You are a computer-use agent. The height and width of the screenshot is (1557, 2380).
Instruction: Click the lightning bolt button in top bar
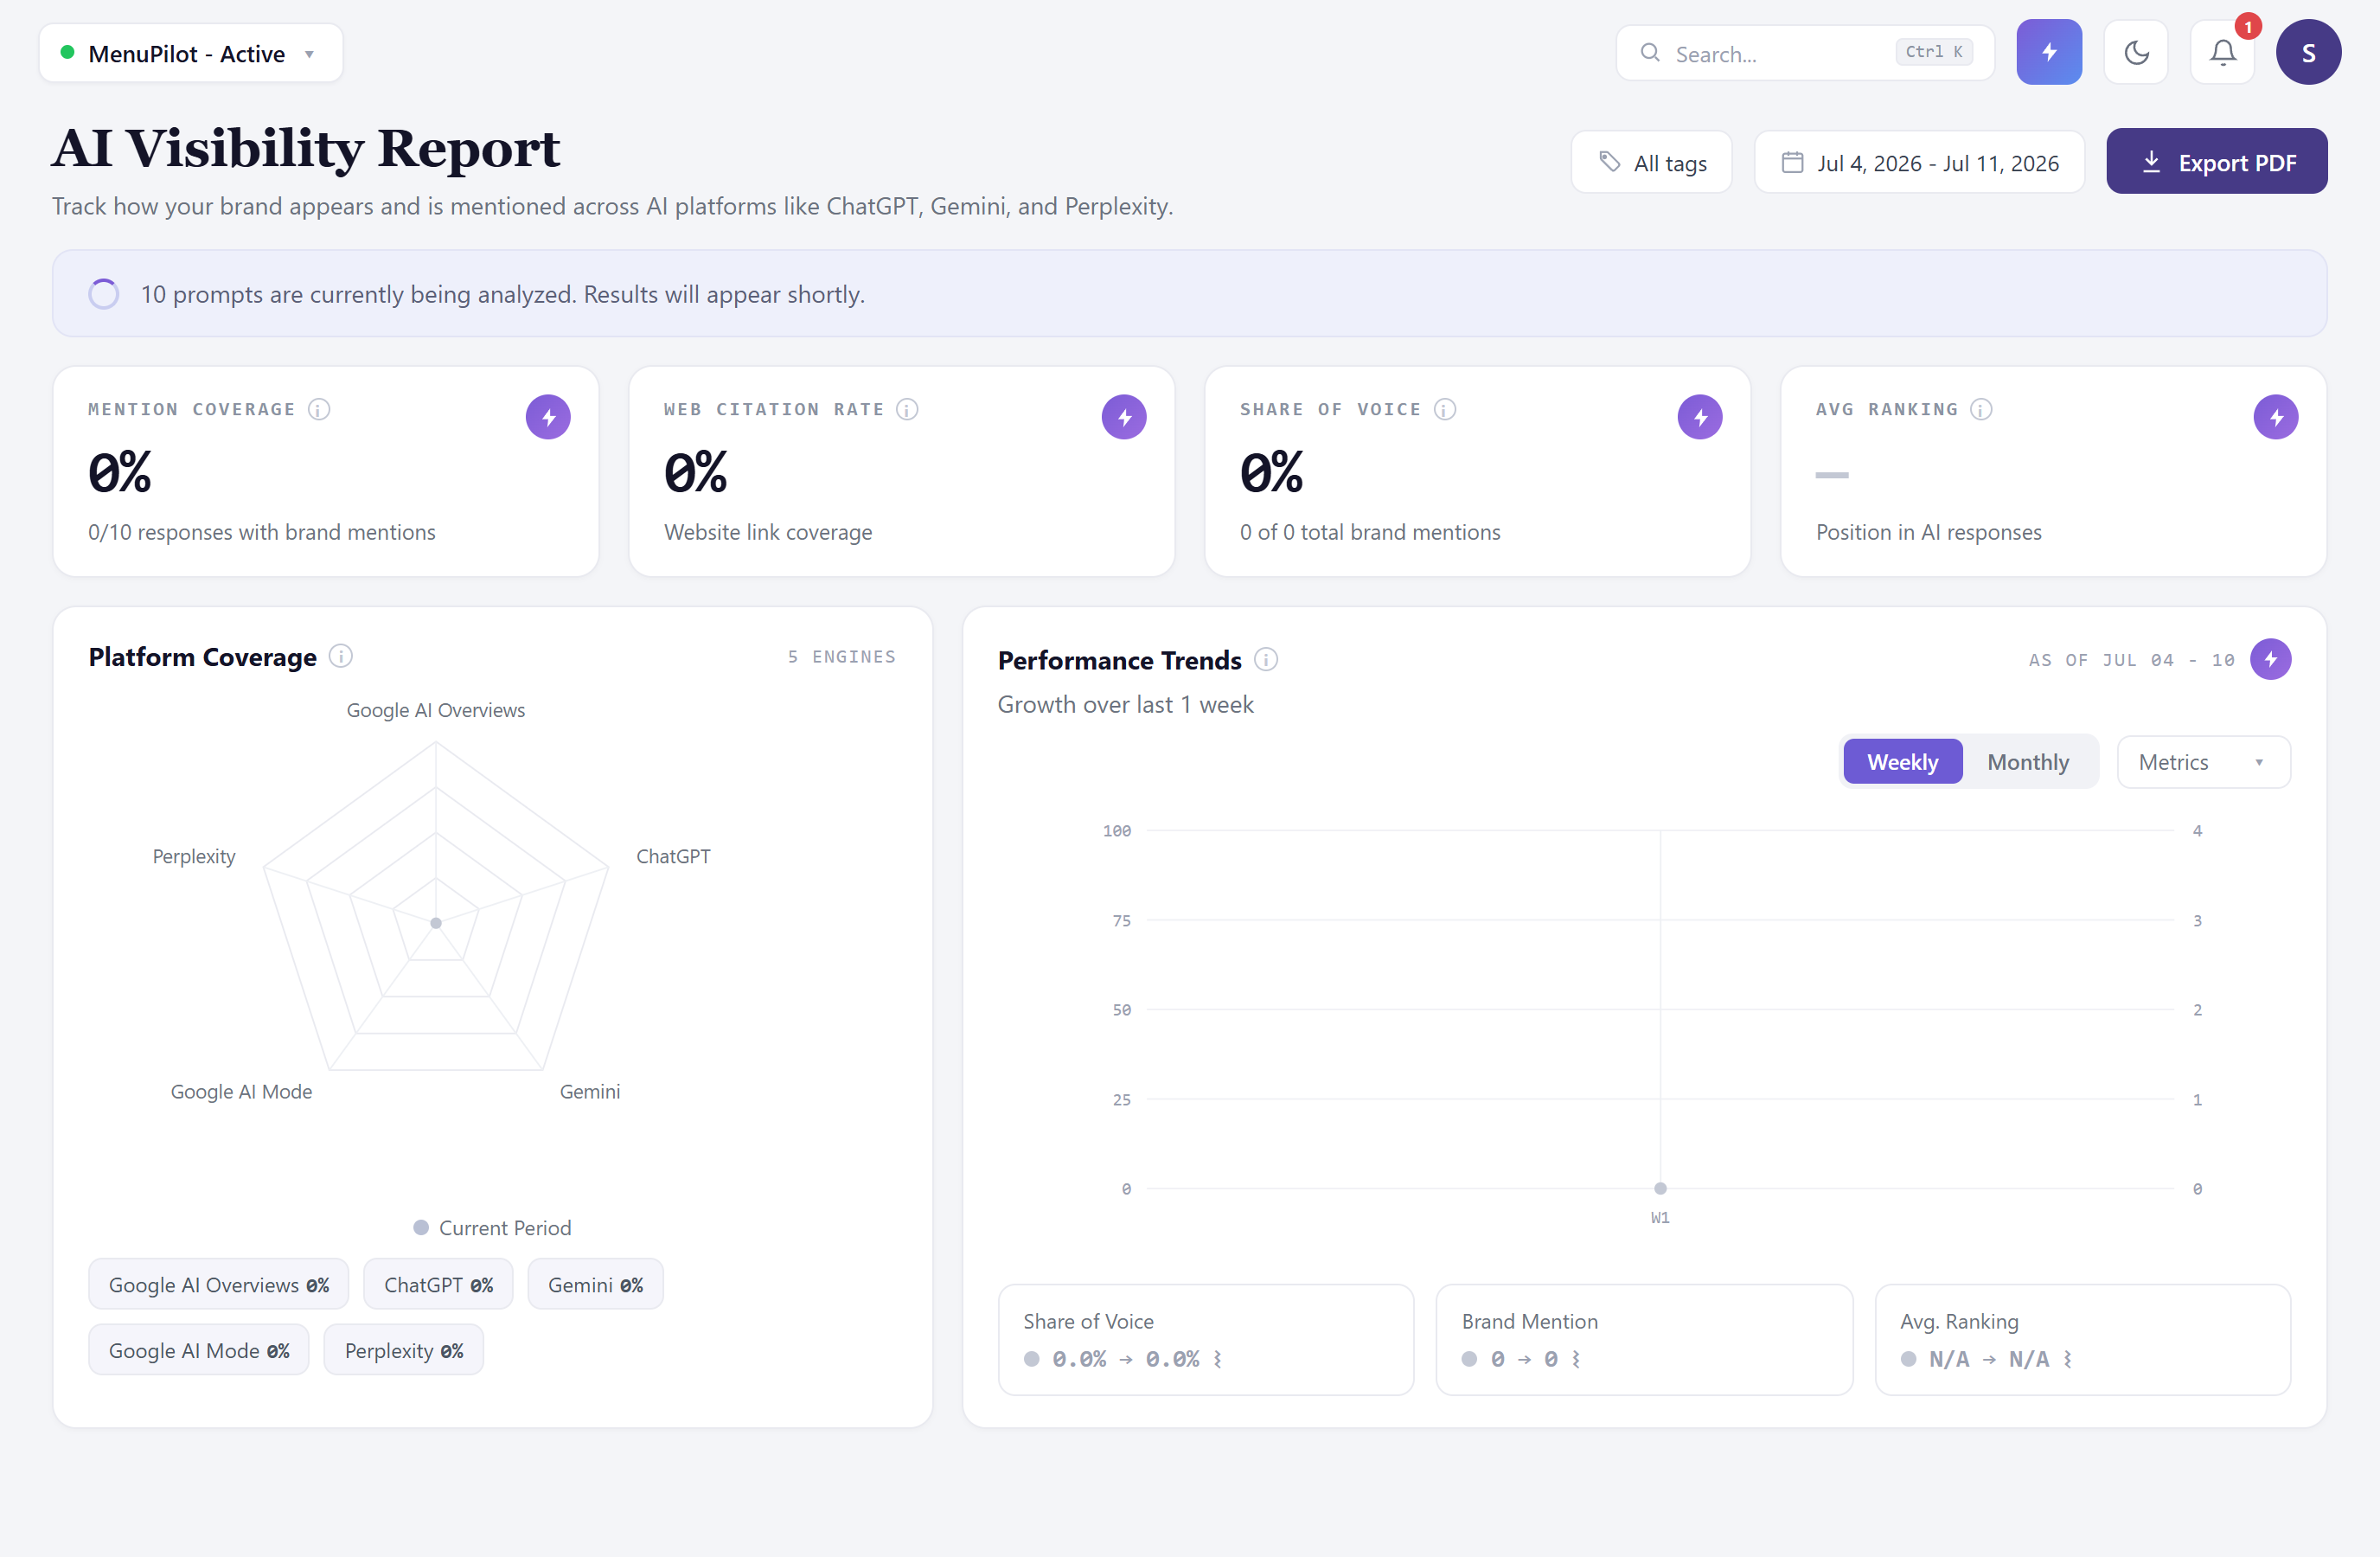click(x=2048, y=52)
